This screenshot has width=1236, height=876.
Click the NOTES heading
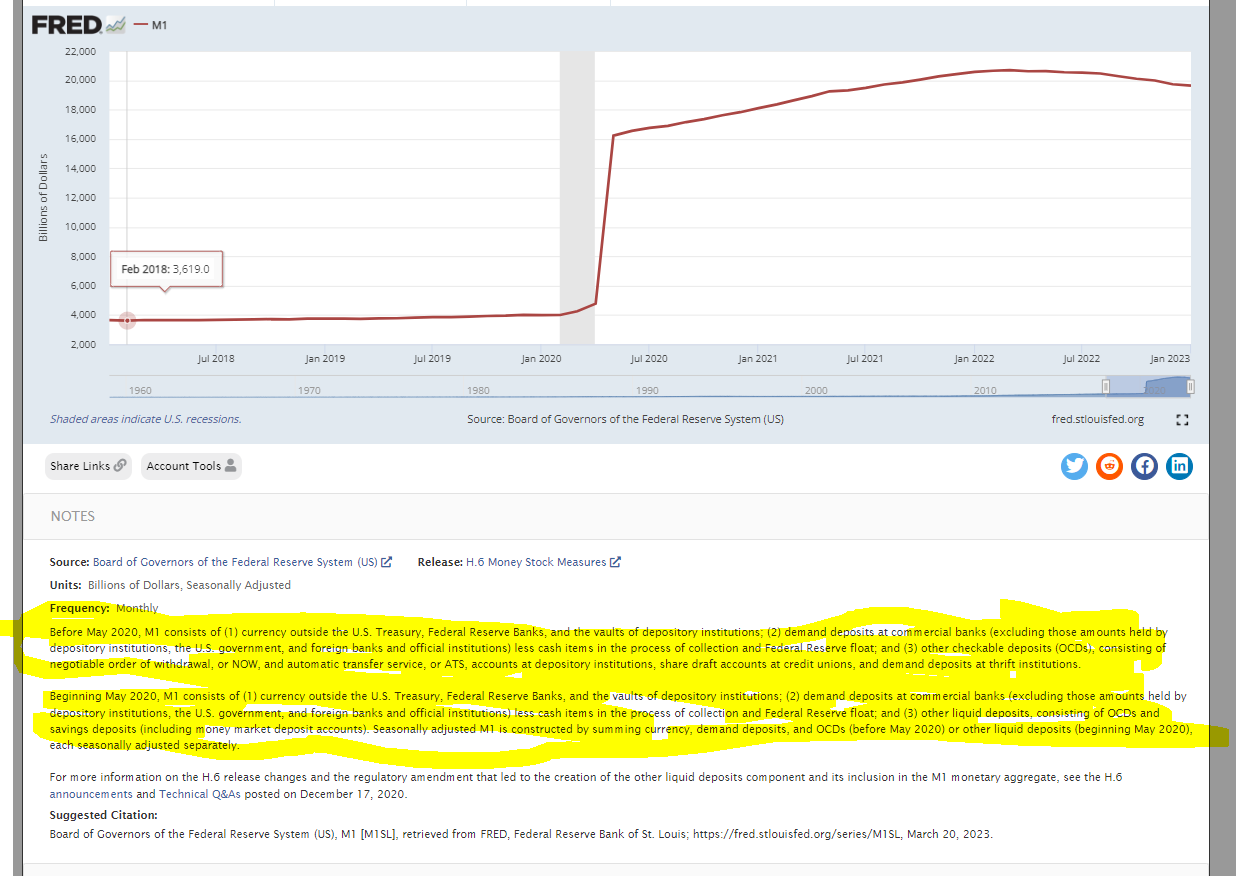click(x=73, y=516)
